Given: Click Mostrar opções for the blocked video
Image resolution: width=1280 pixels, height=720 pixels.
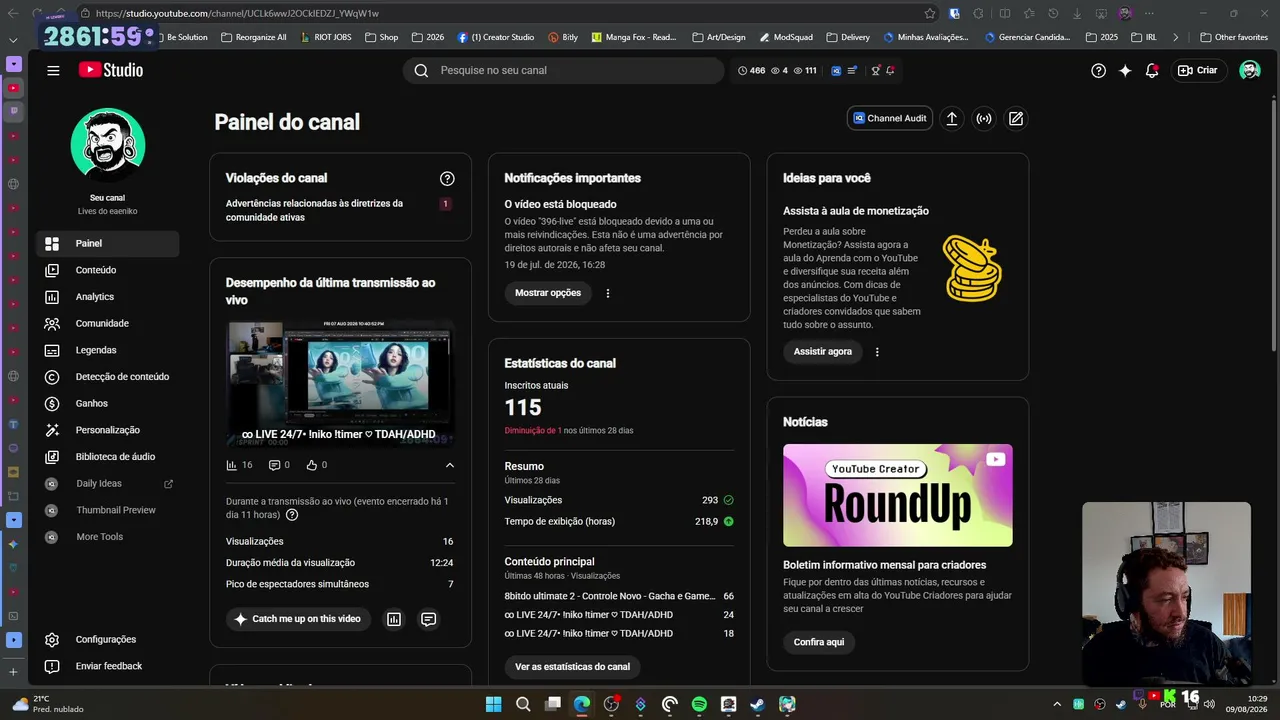Looking at the screenshot, I should click(x=548, y=293).
